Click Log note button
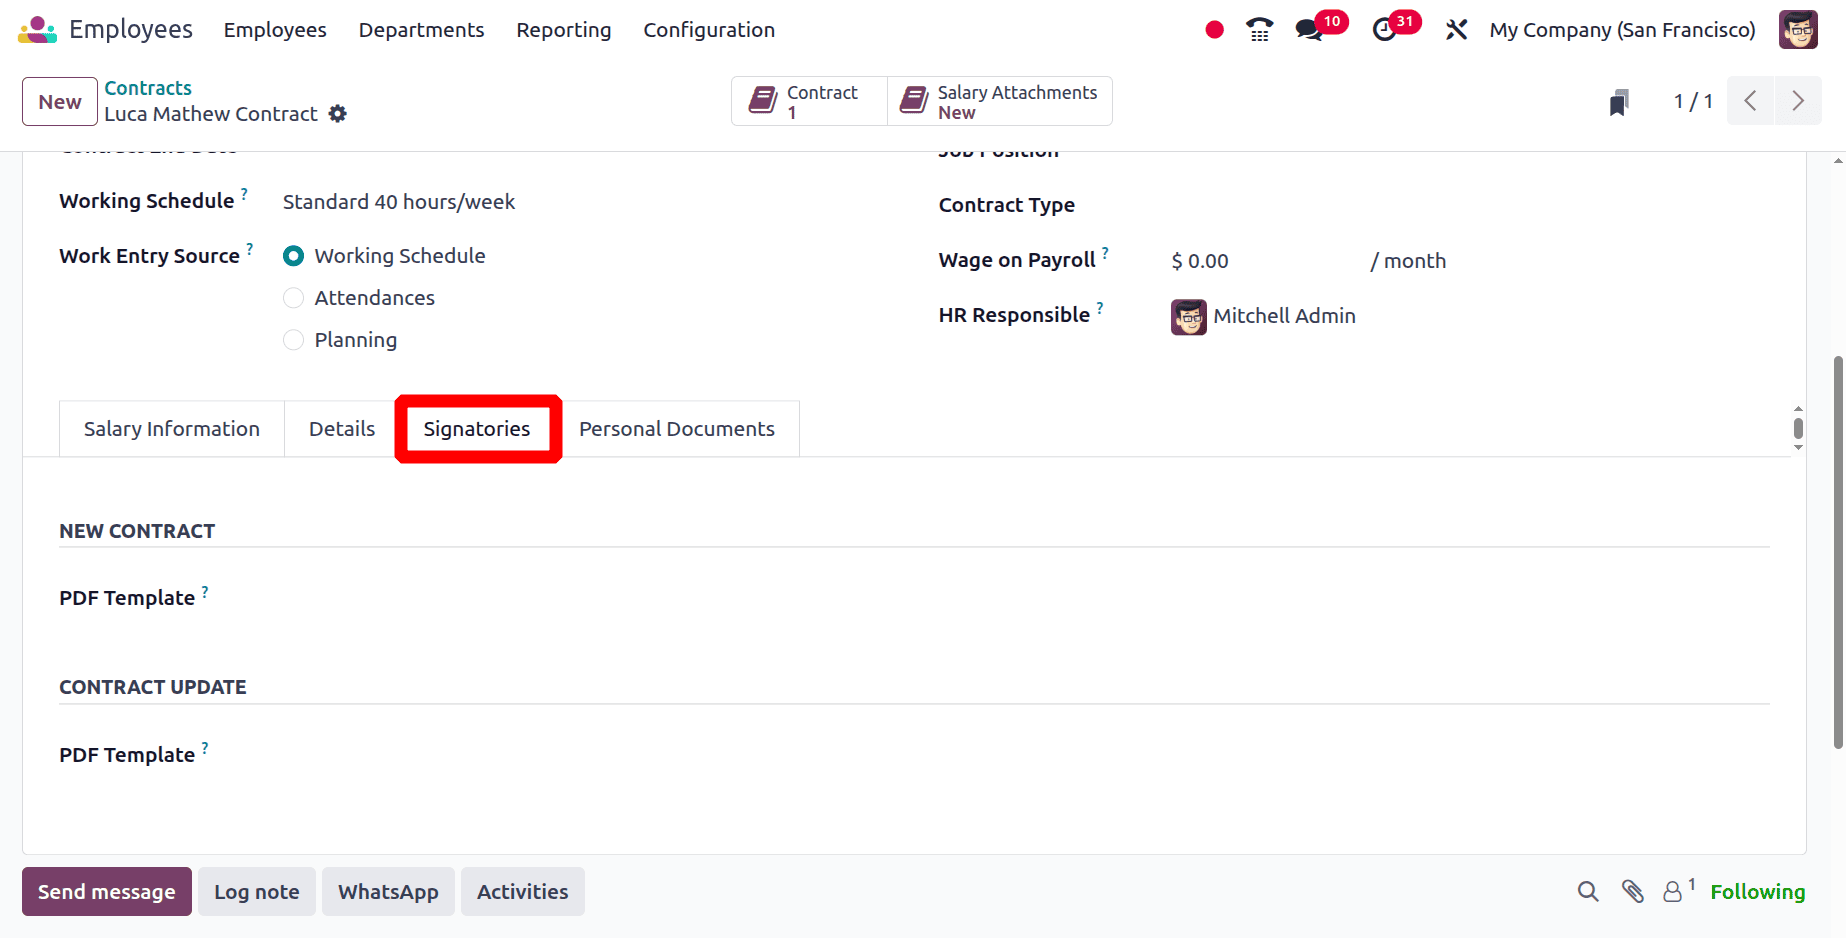Viewport: 1846px width, 938px height. 257,891
